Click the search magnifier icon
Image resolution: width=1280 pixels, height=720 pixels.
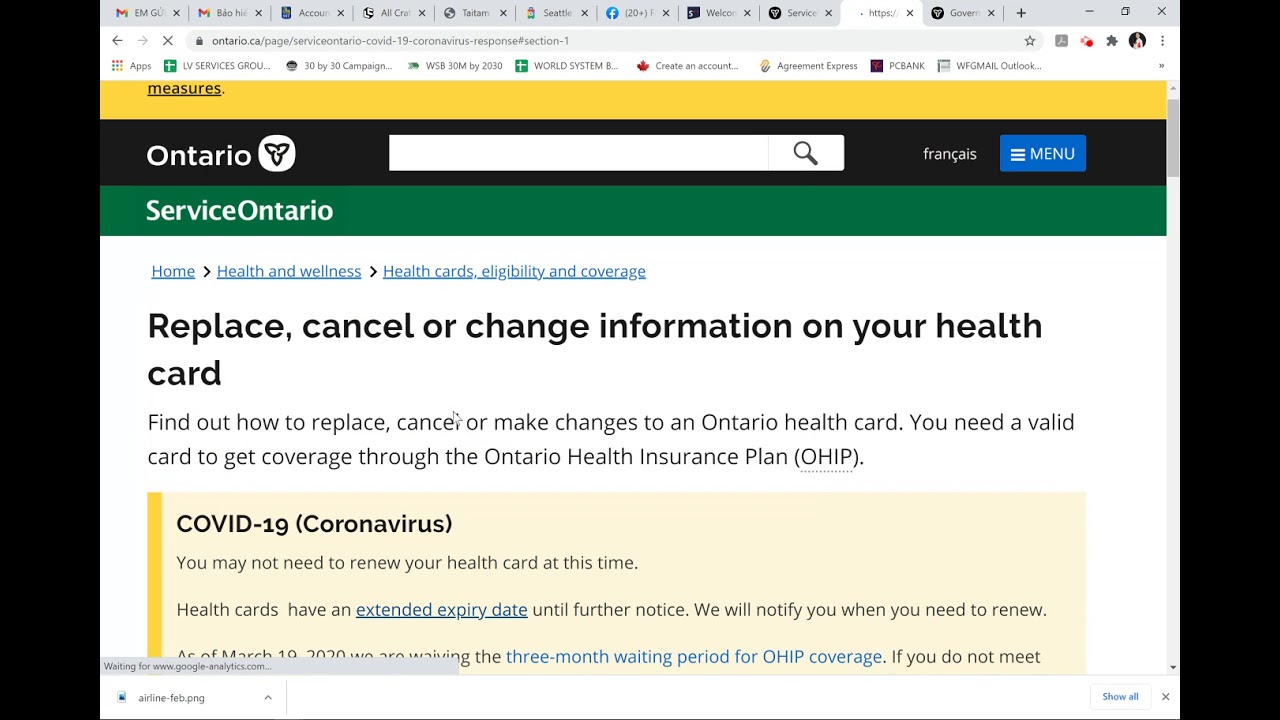[806, 153]
